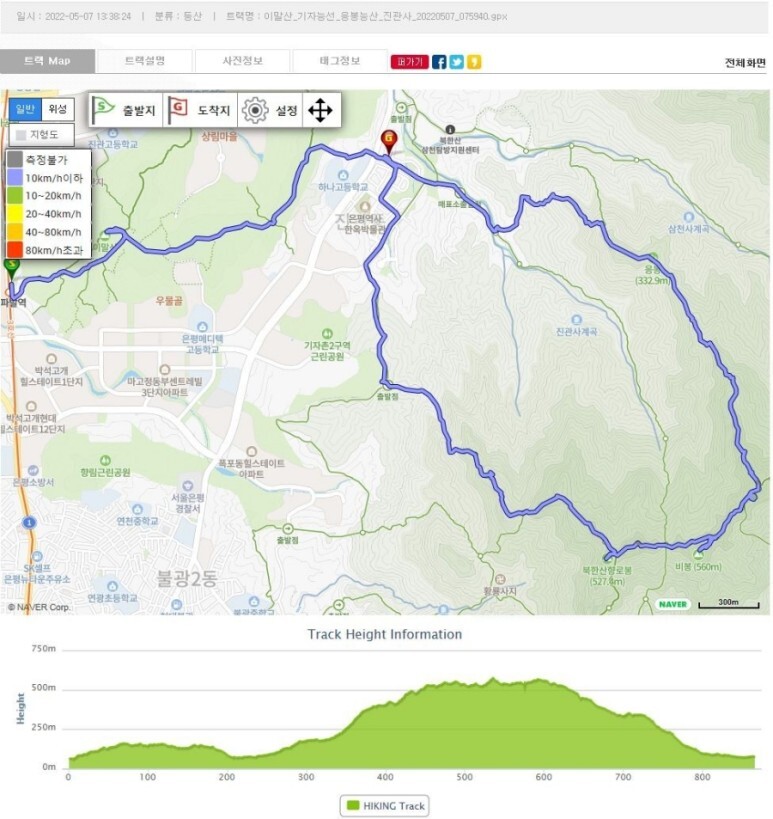The image size is (773, 819).
Task: Share via the yellow KakaoStory icon
Action: coord(474,62)
